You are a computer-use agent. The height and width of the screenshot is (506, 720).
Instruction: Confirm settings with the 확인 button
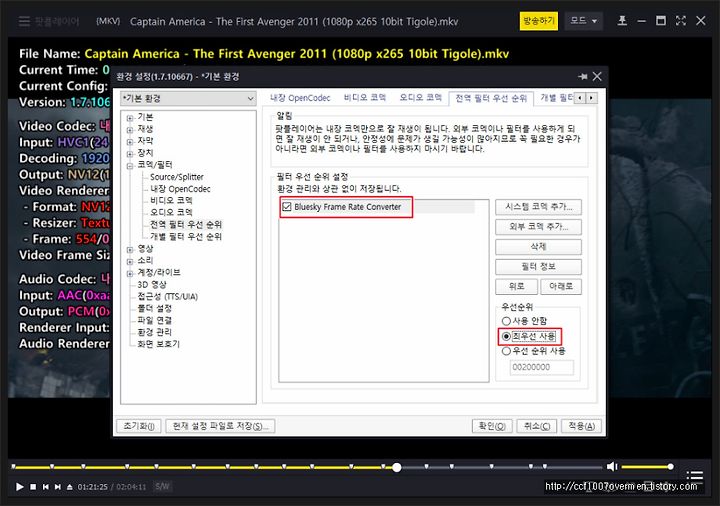[x=492, y=426]
